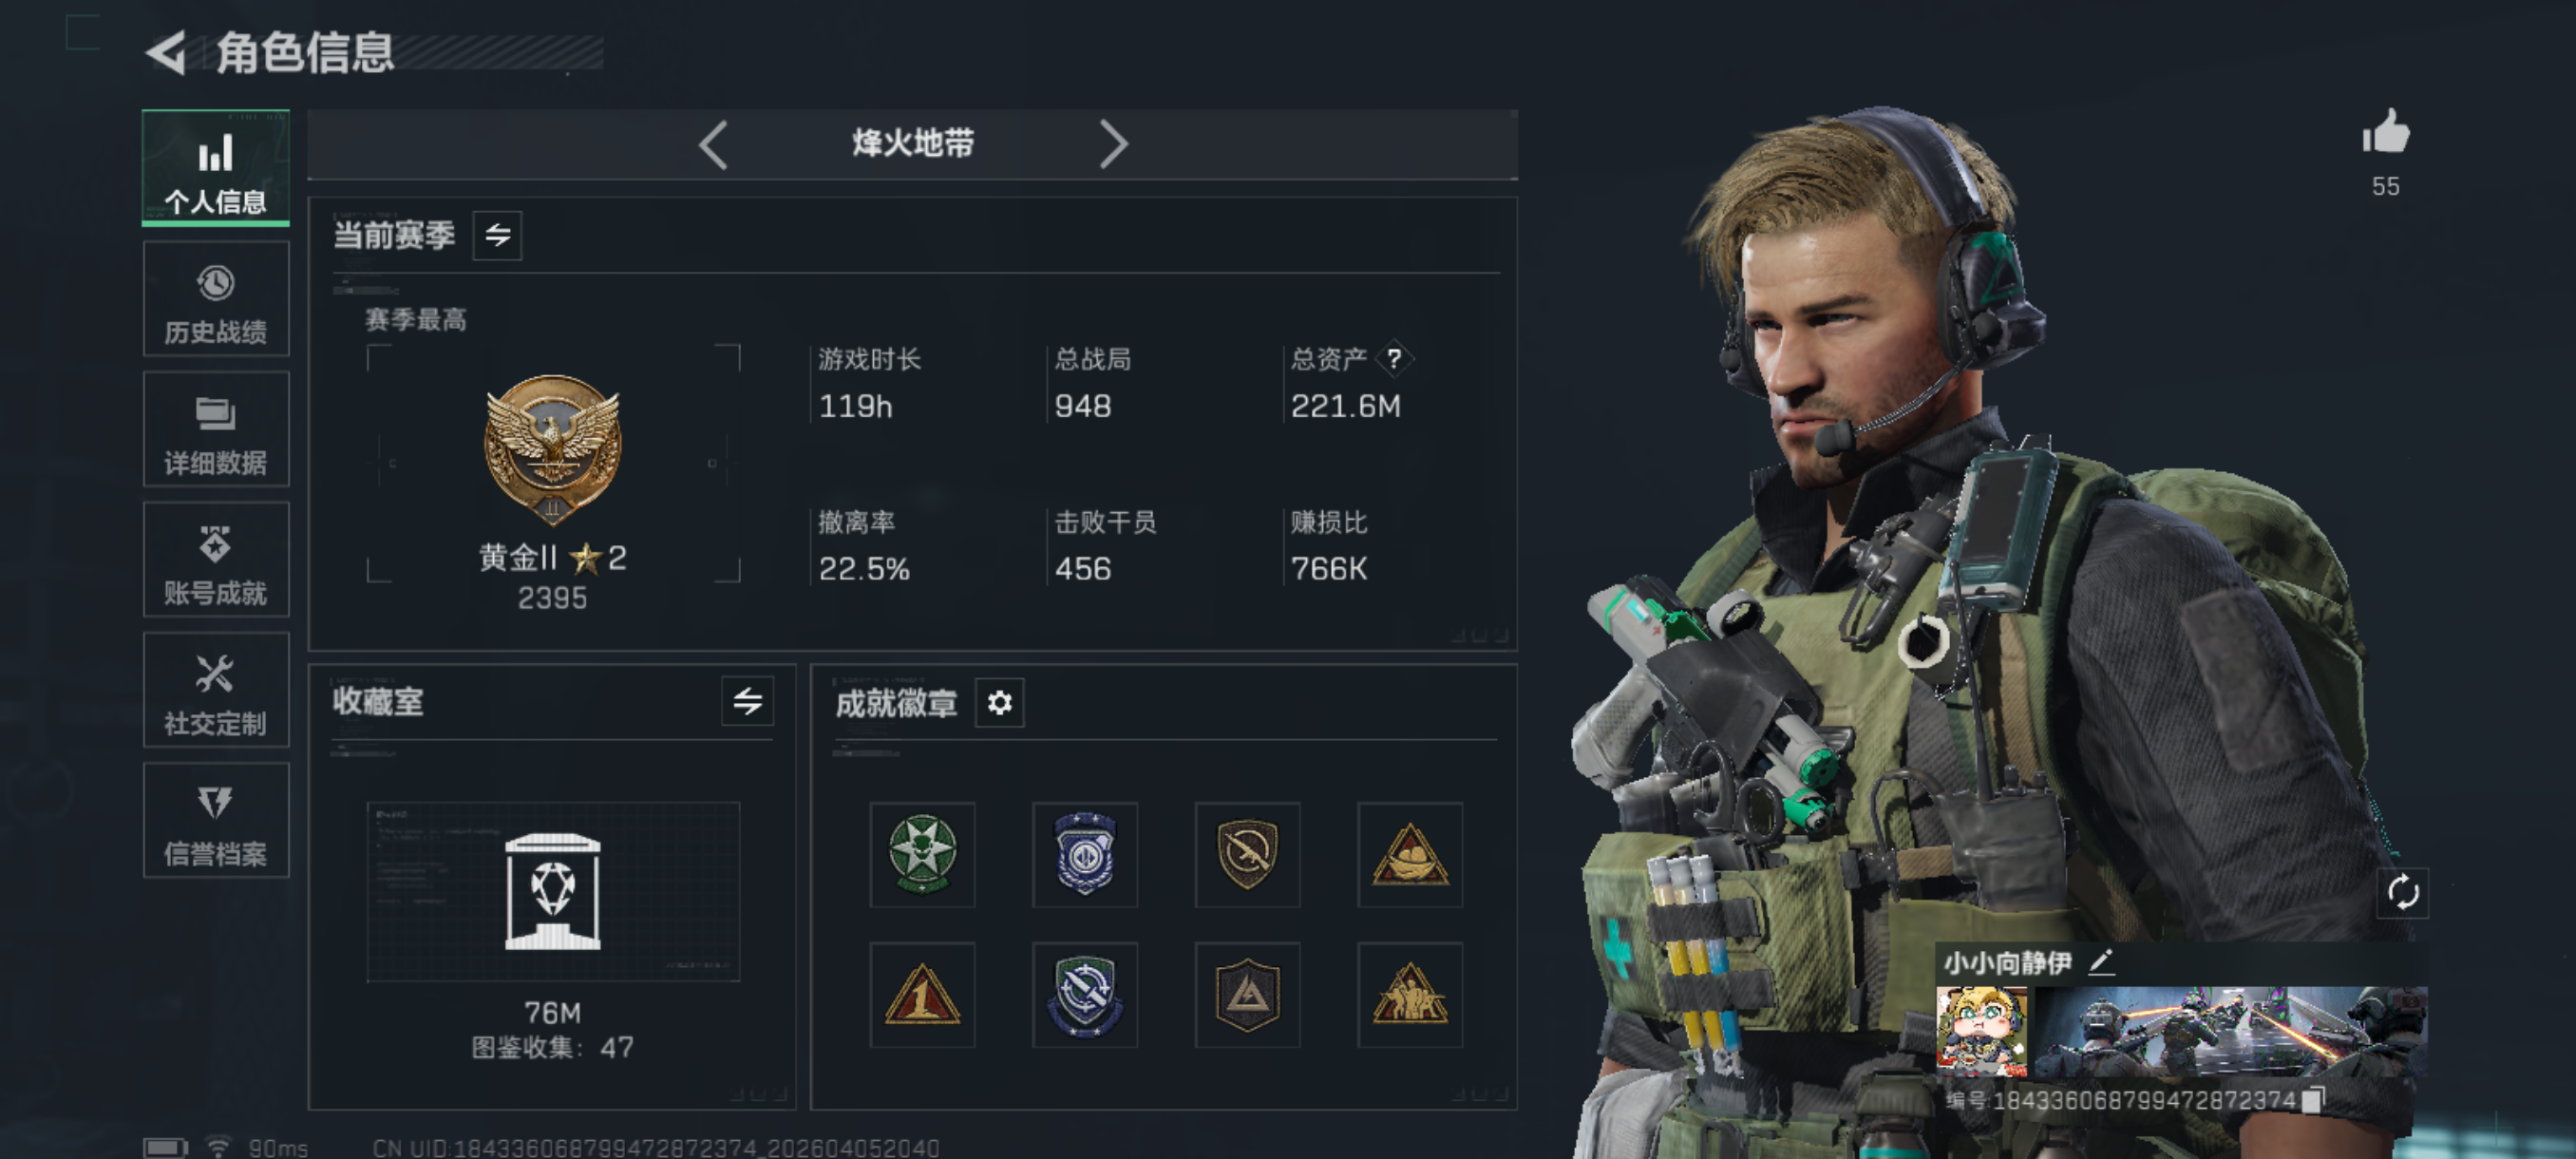Viewport: 2576px width, 1159px height.
Task: Open the 收藏室 showcase thumbnail
Action: coord(553,891)
